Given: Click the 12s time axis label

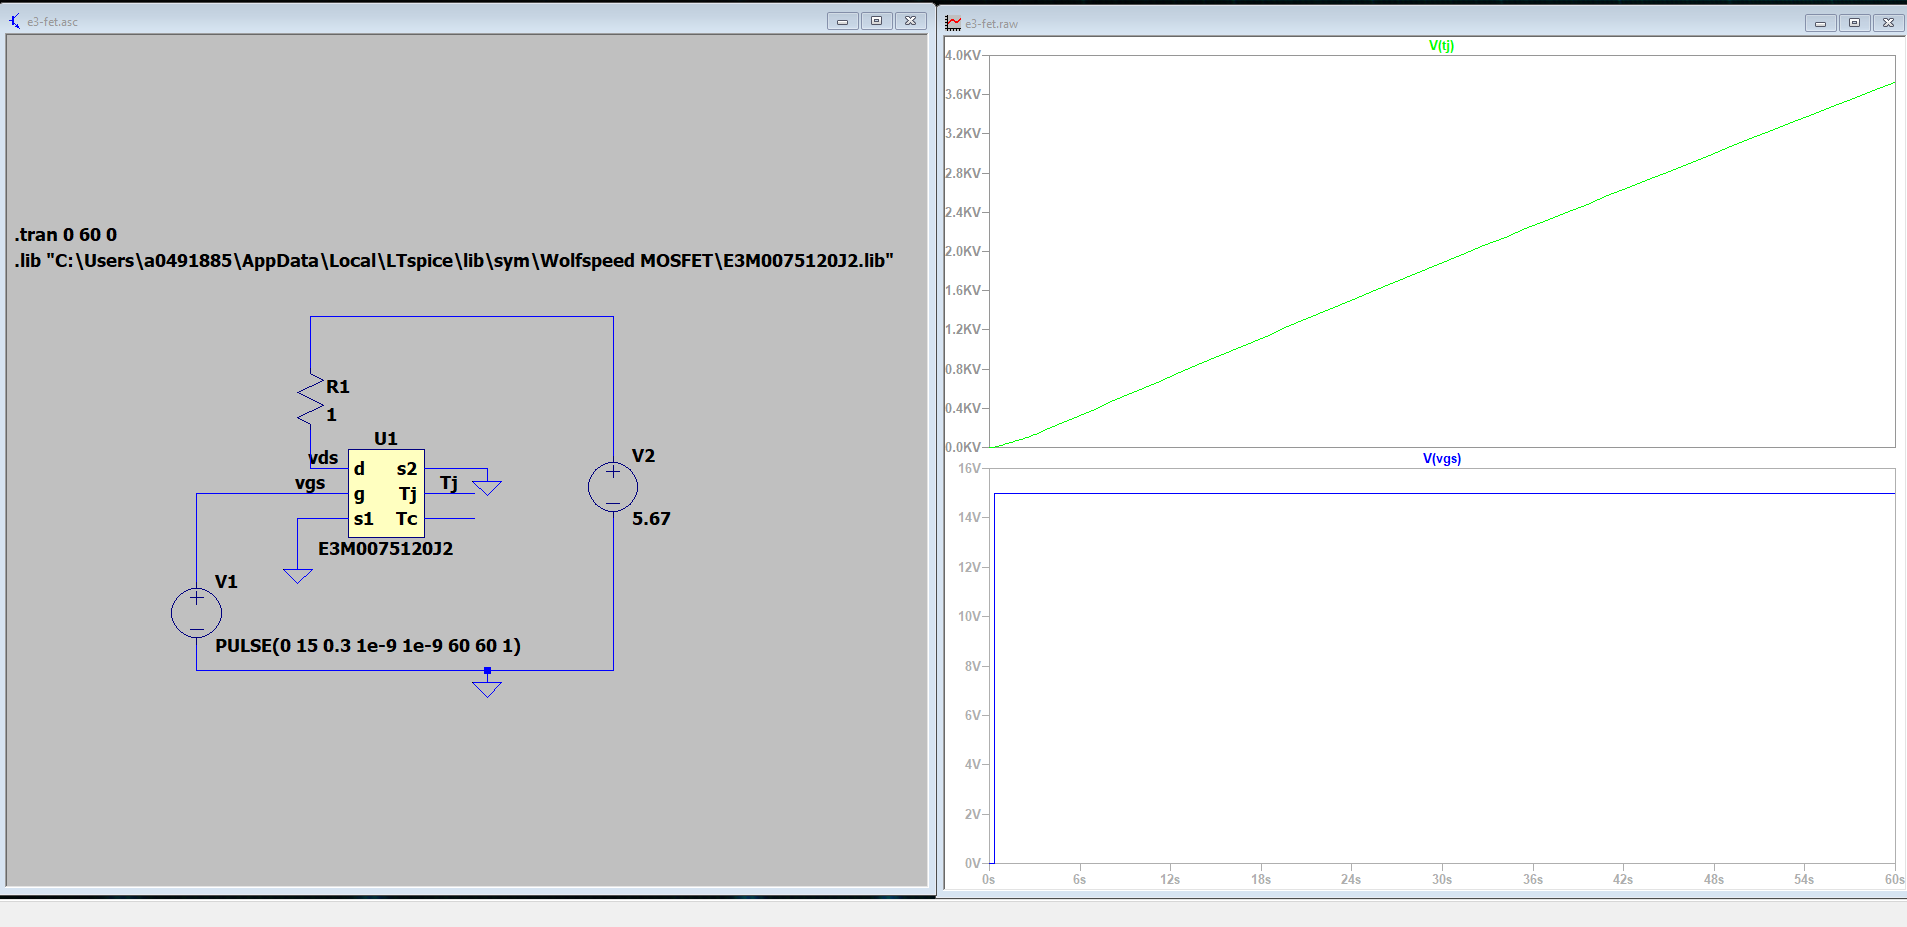Looking at the screenshot, I should (x=1170, y=879).
